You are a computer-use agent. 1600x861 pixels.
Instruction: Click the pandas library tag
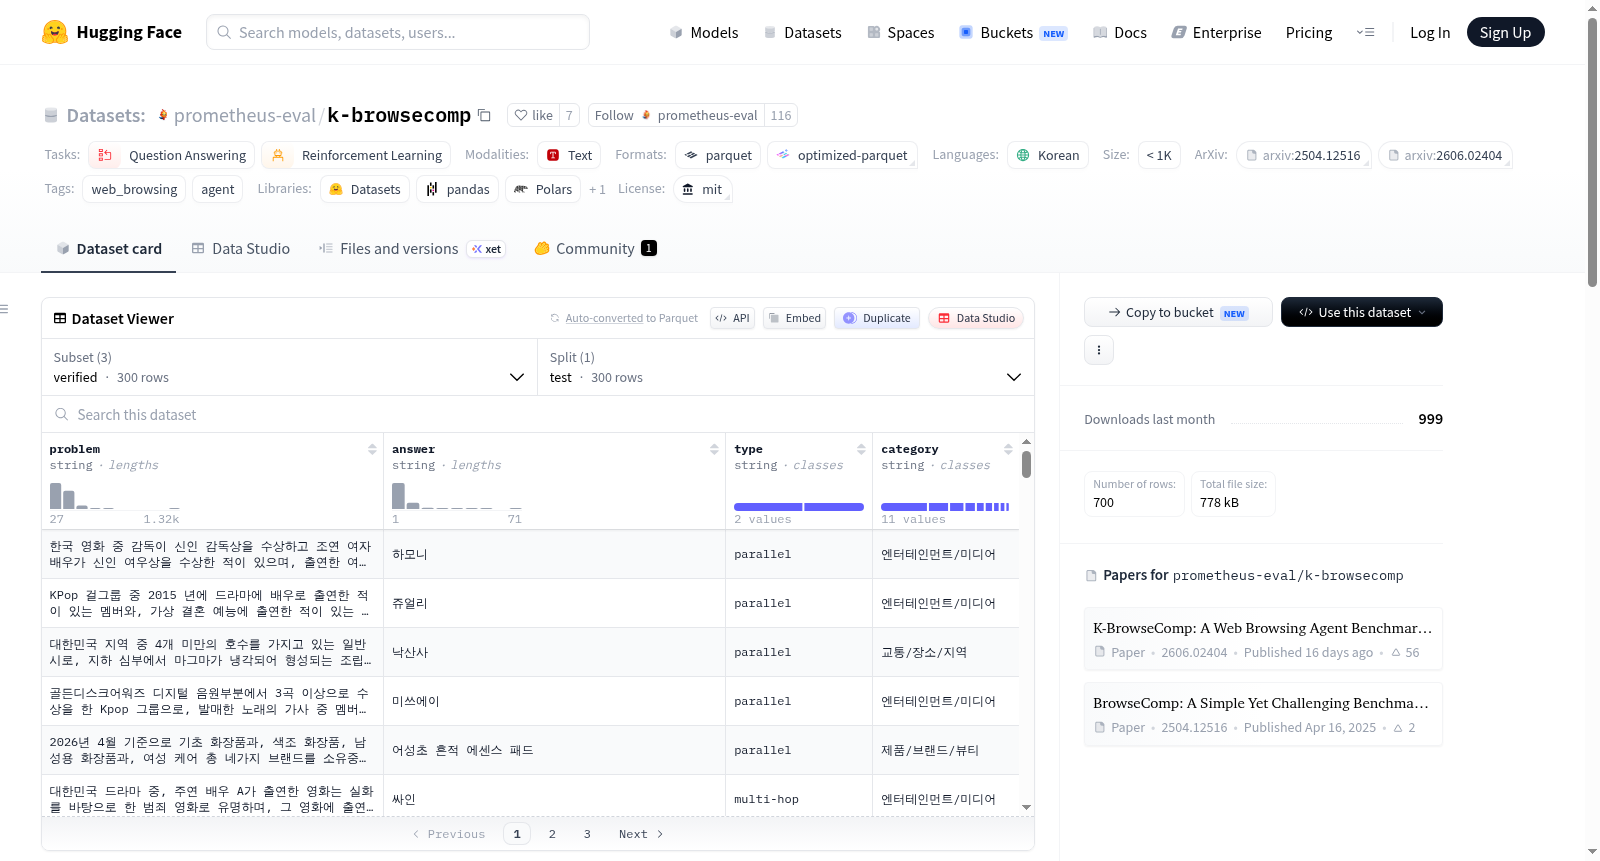(457, 189)
